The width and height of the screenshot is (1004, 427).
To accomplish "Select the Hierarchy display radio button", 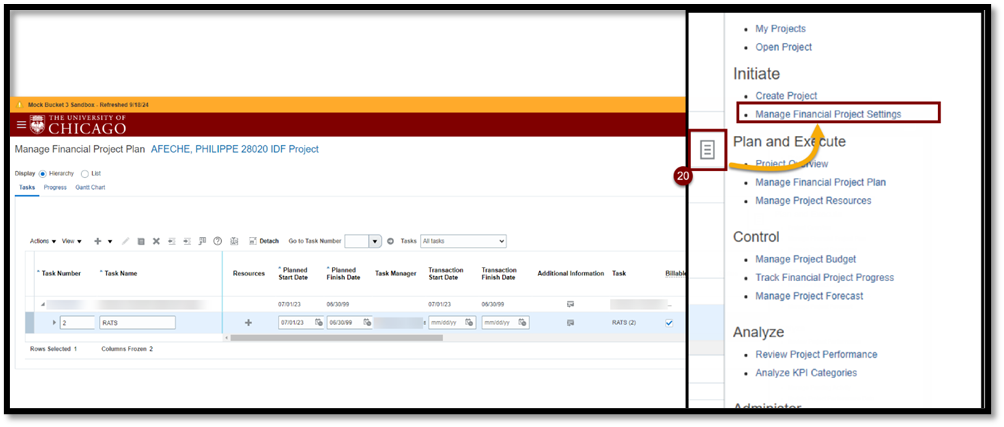I will pos(43,173).
